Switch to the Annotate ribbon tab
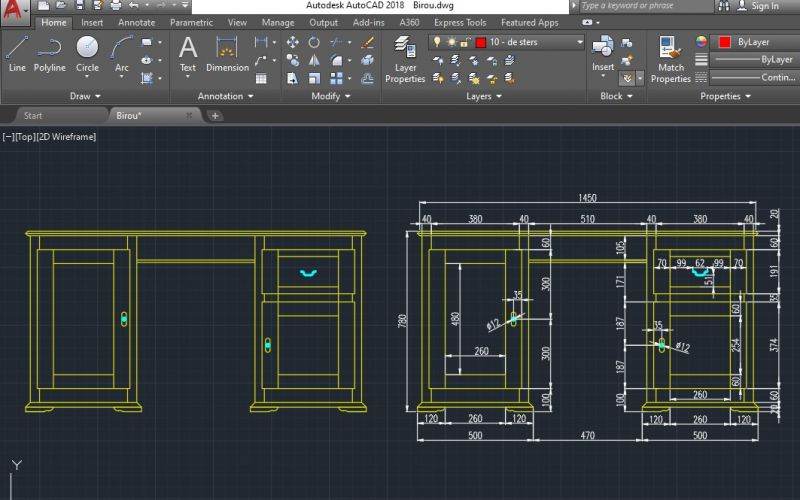The image size is (800, 500). [136, 22]
